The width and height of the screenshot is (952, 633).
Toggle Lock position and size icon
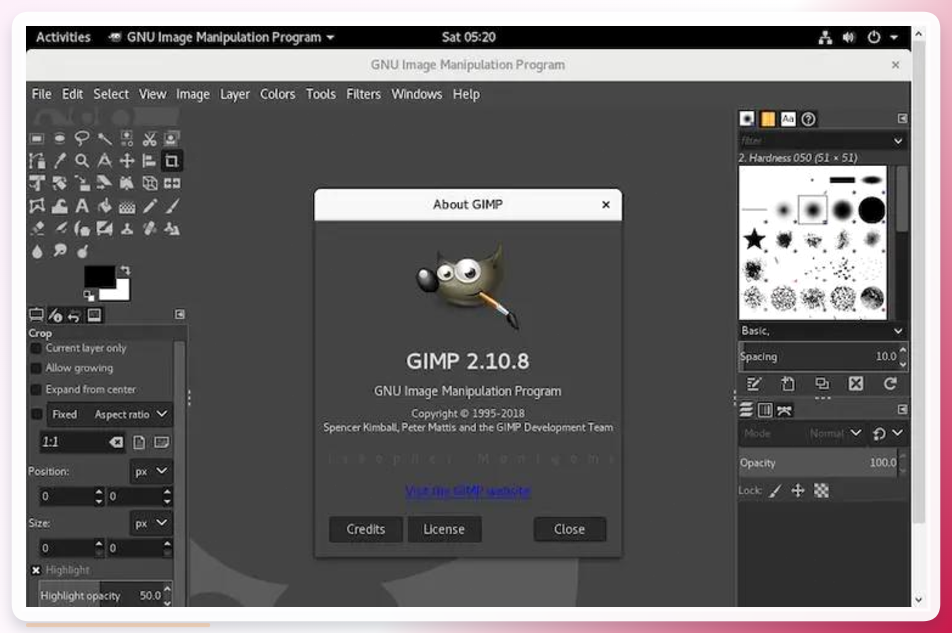tap(798, 490)
